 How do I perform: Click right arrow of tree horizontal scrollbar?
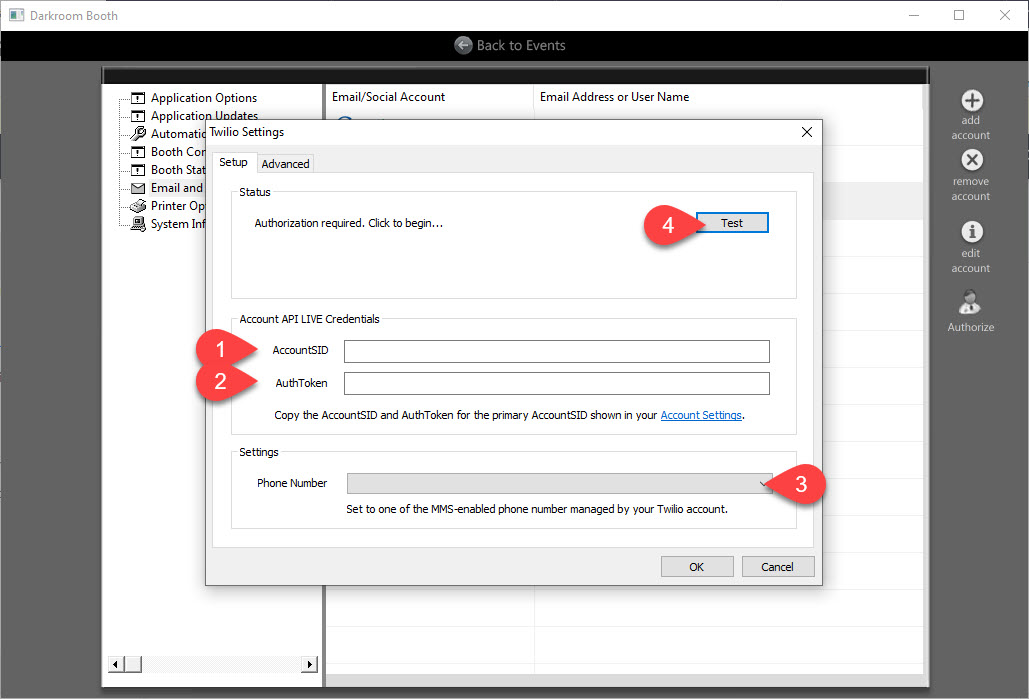click(310, 664)
